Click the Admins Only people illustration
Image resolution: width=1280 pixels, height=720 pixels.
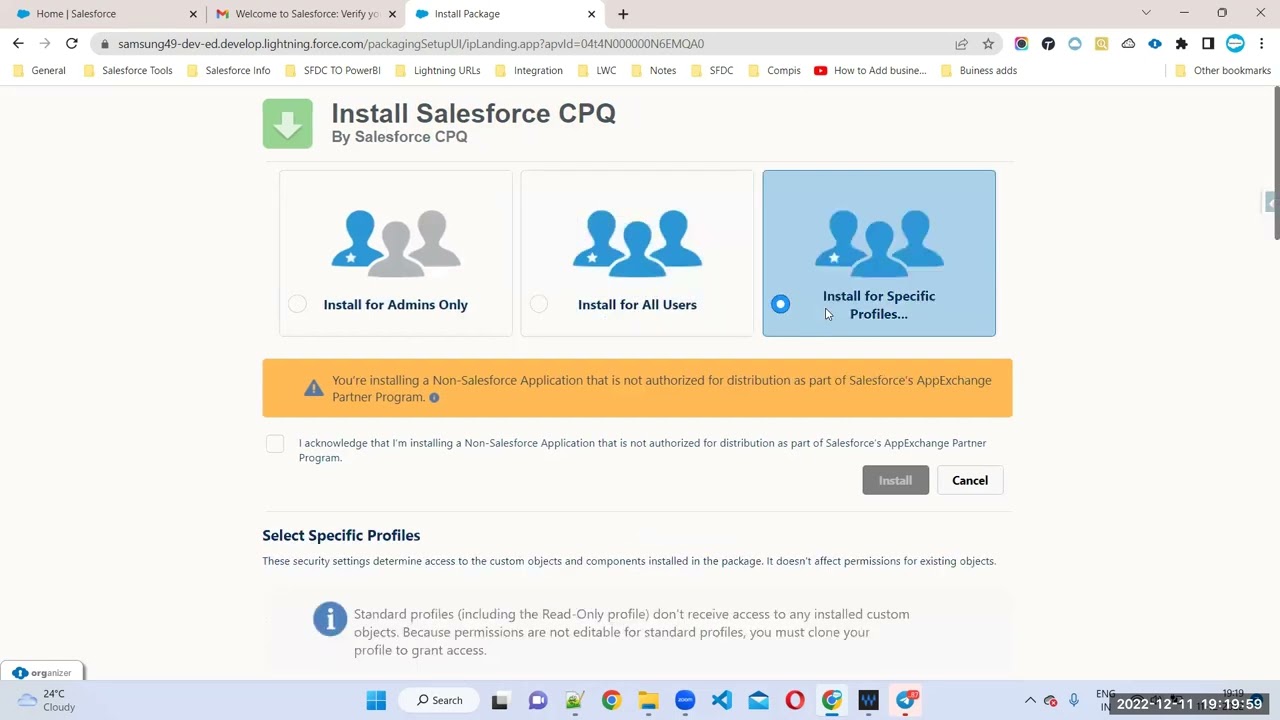pos(396,242)
